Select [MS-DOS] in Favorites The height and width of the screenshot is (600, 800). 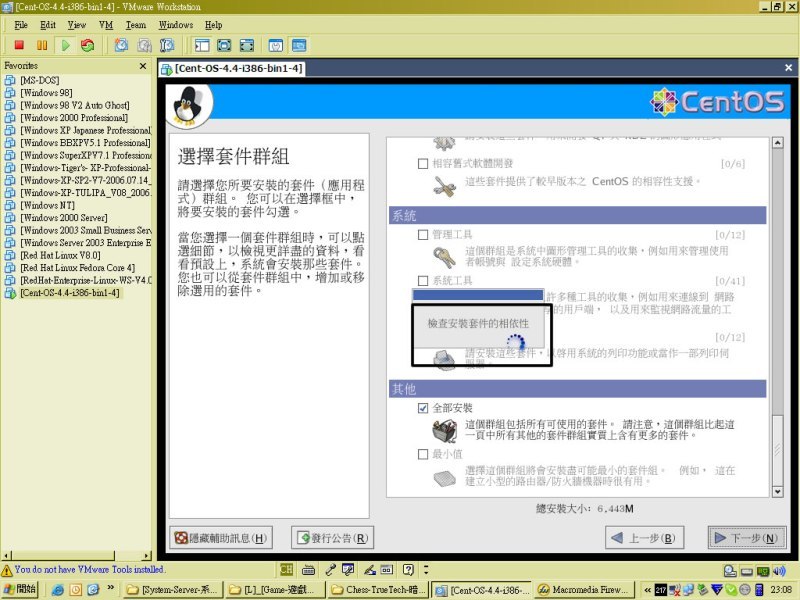[x=39, y=80]
